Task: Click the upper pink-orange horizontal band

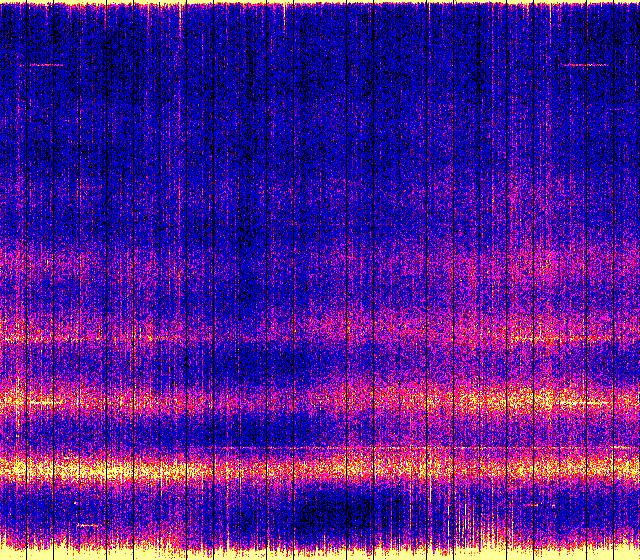Action: pyautogui.click(x=320, y=332)
